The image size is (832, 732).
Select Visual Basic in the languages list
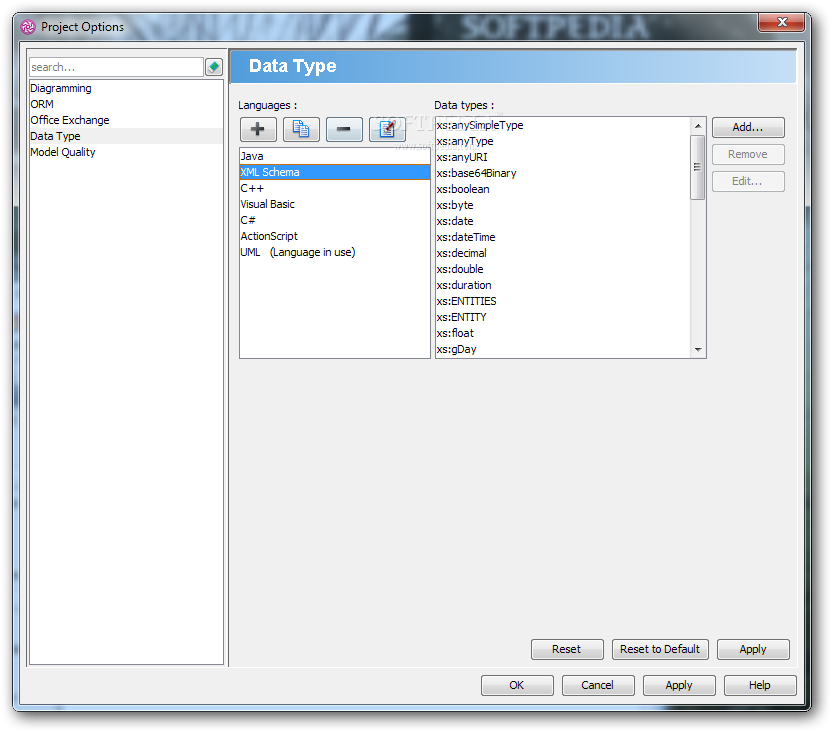[334, 204]
